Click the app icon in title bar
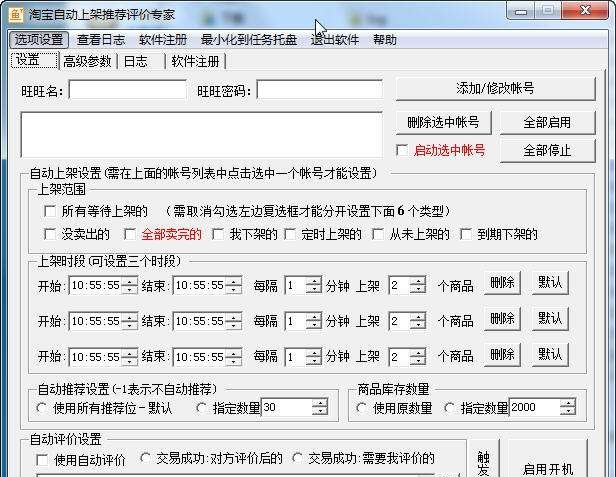Image resolution: width=616 pixels, height=477 pixels. click(x=16, y=15)
